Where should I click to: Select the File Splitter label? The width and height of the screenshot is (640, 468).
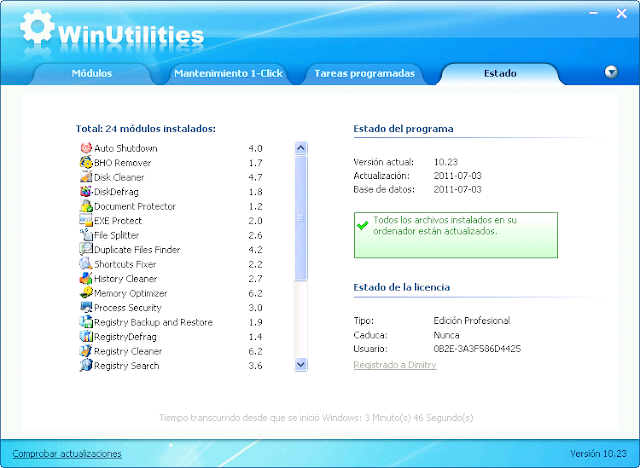coord(116,235)
